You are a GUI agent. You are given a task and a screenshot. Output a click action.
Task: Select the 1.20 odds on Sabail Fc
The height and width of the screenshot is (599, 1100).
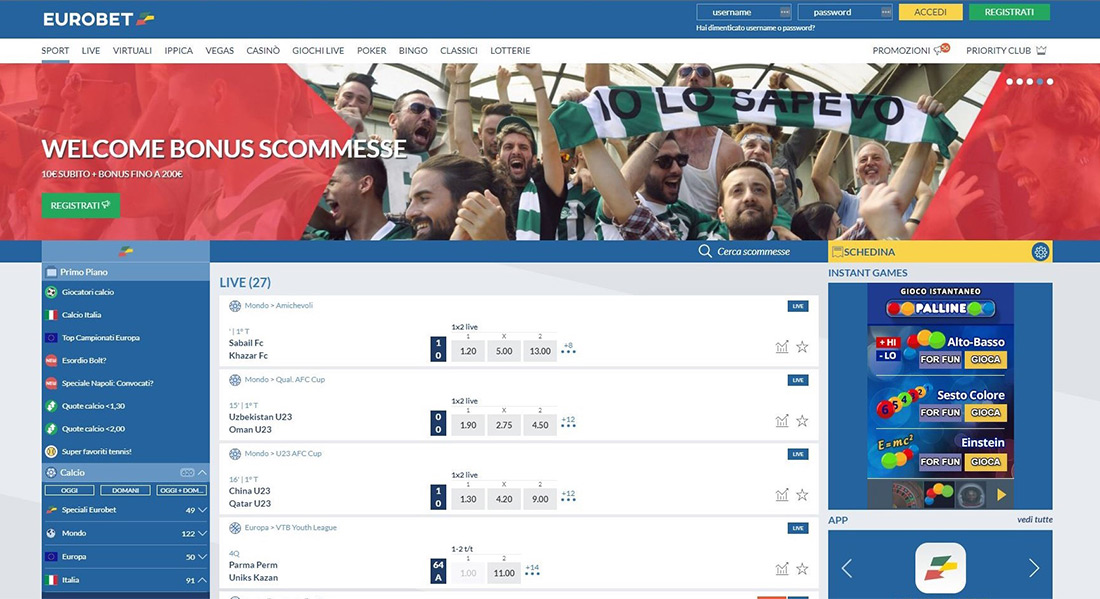click(468, 351)
